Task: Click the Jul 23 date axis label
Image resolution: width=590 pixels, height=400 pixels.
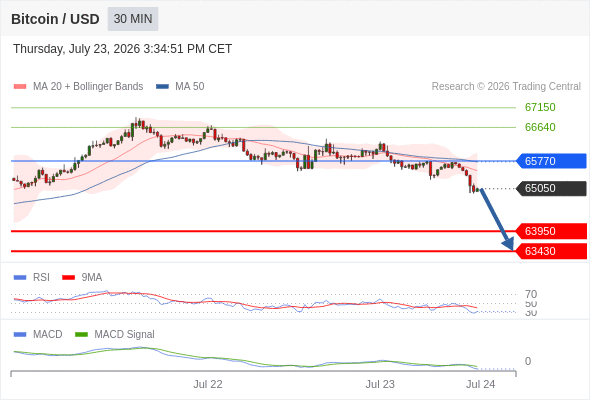Action: coord(380,385)
